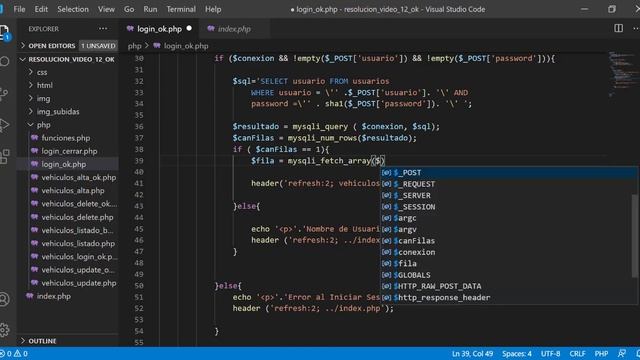Click the unsaved dot on login_ok.php tab
This screenshot has width=640, height=360.
(x=189, y=28)
